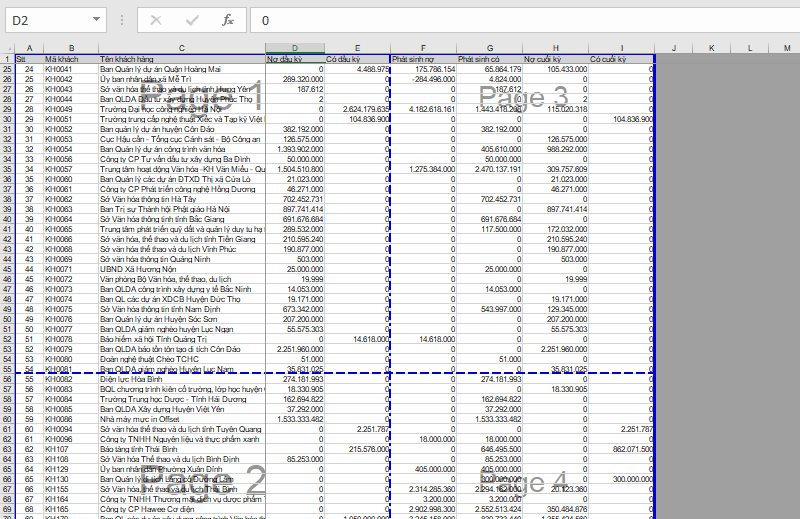Click the Cancel X icon in formula bar
The image size is (800, 519).
[x=155, y=20]
